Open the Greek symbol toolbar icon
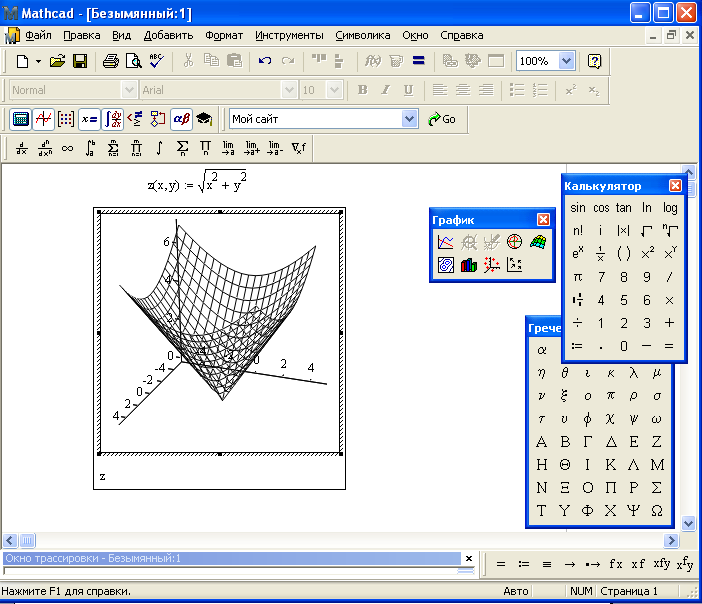Screen dimensions: 702x604 (x=181, y=119)
